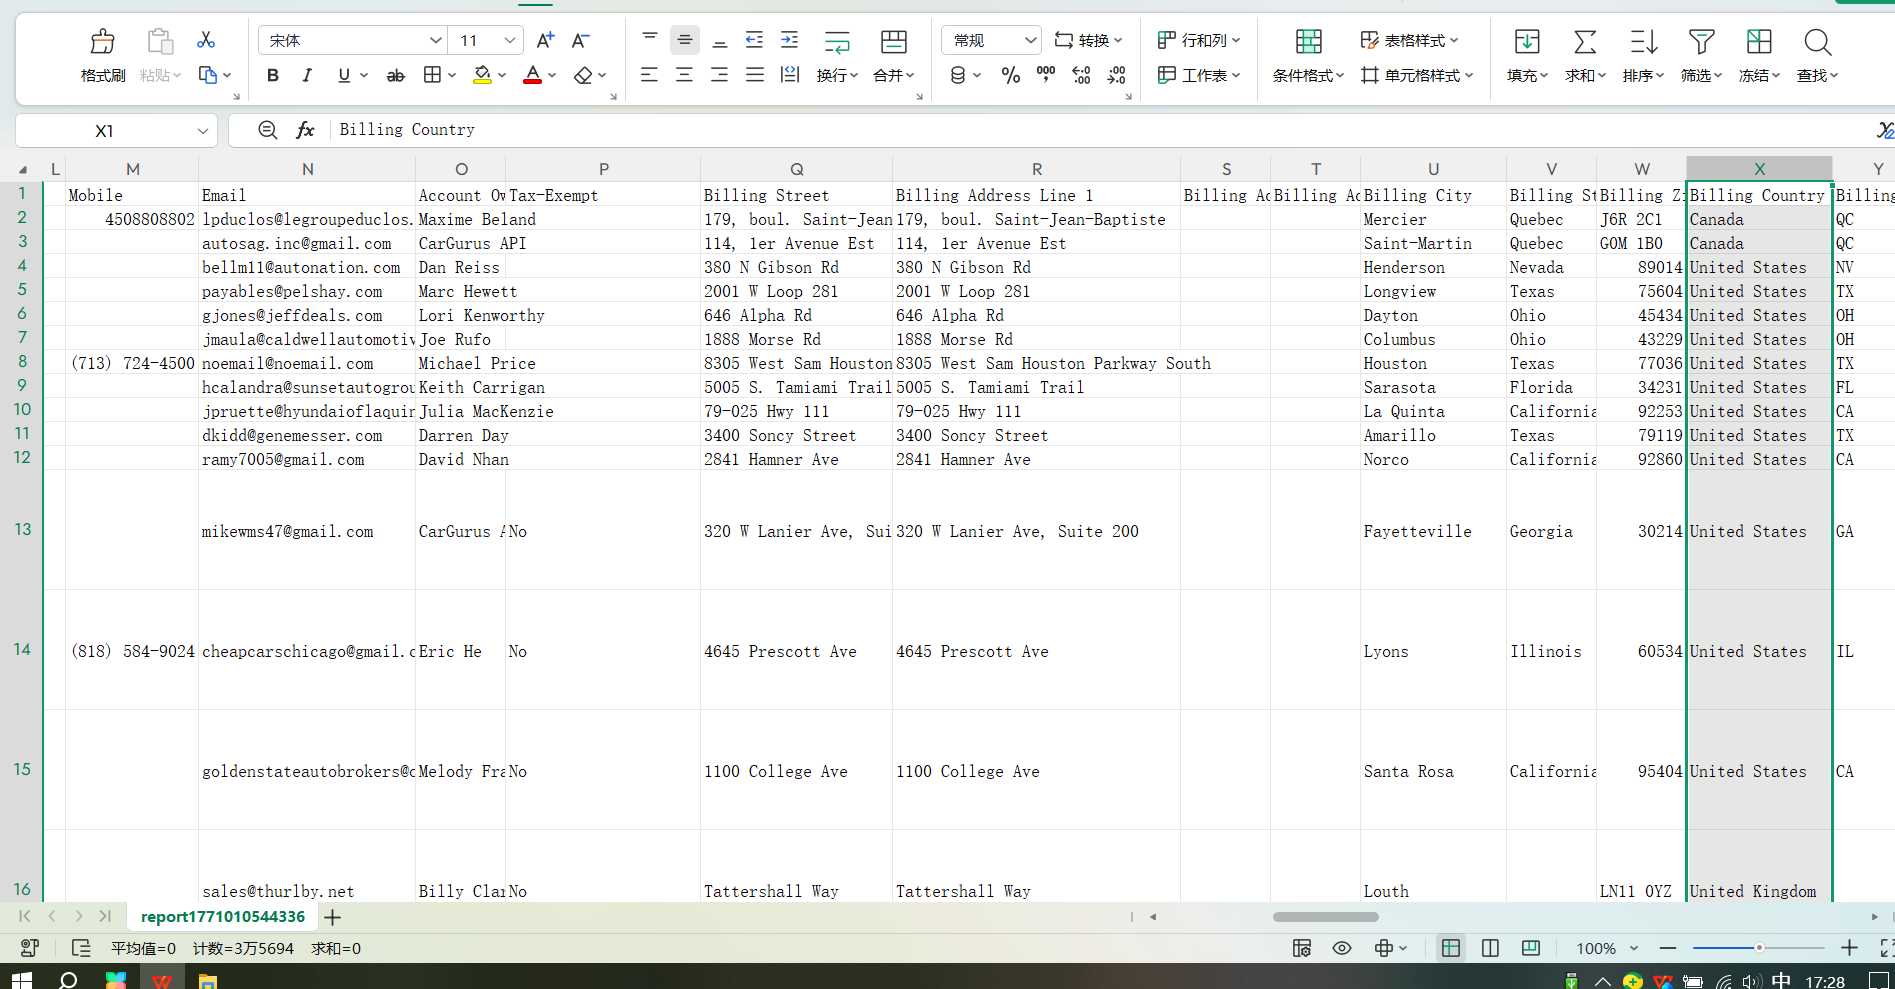Select column header X
Image resolution: width=1895 pixels, height=989 pixels.
pyautogui.click(x=1759, y=169)
